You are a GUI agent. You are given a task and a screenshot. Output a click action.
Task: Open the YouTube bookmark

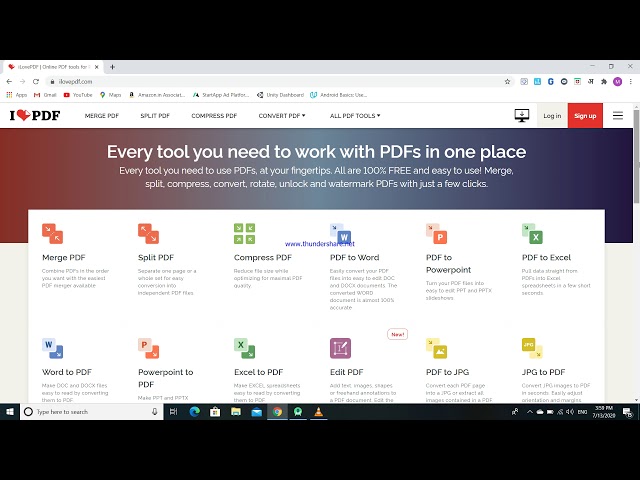pyautogui.click(x=78, y=95)
